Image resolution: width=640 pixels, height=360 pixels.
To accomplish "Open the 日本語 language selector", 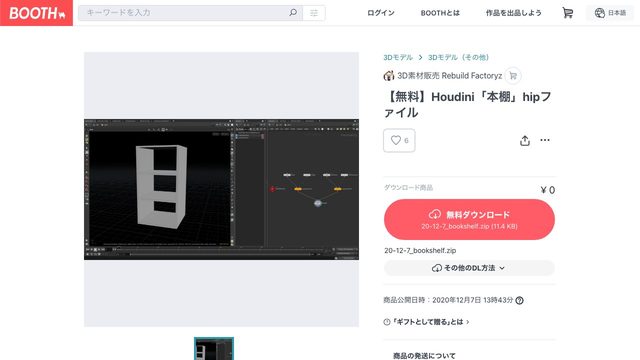I will tap(610, 13).
